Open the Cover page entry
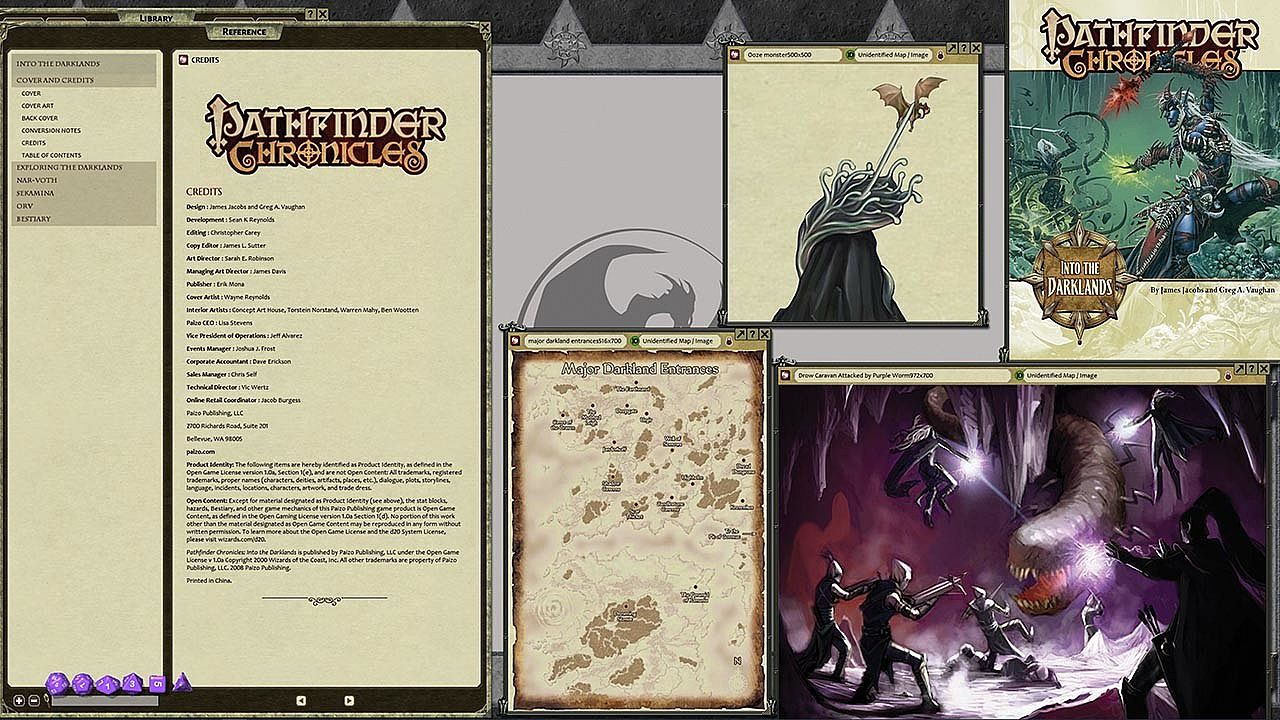Viewport: 1280px width, 720px height. click(x=31, y=93)
